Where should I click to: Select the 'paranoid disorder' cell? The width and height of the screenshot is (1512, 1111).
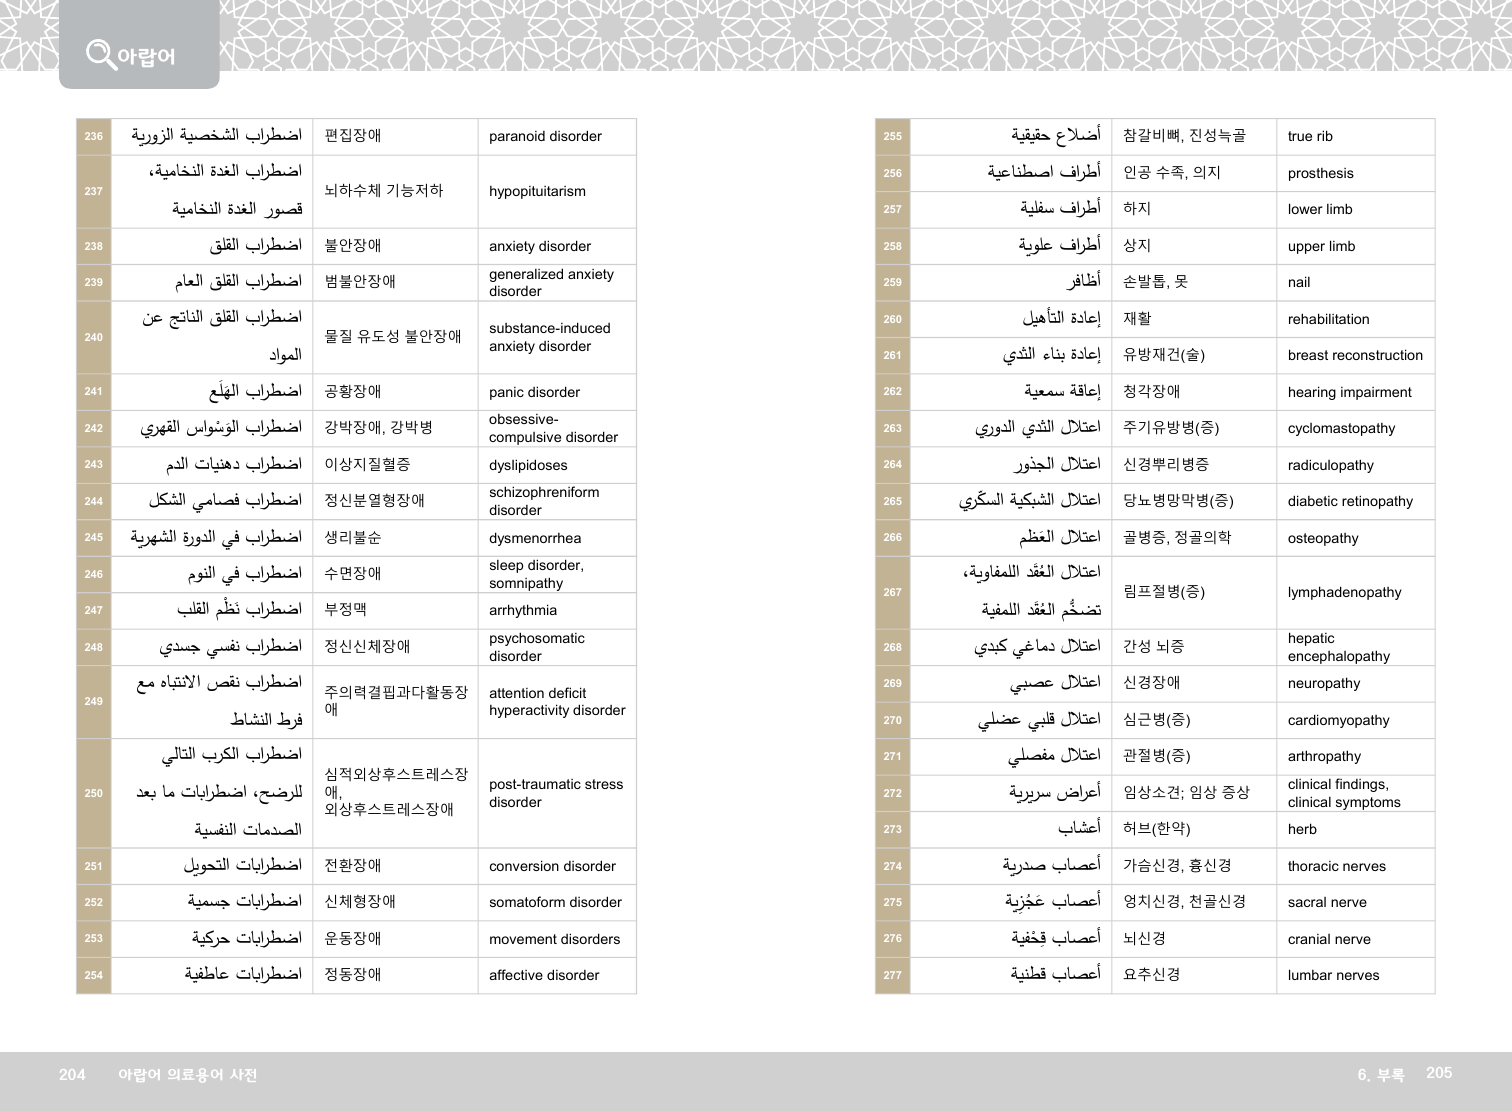(545, 137)
